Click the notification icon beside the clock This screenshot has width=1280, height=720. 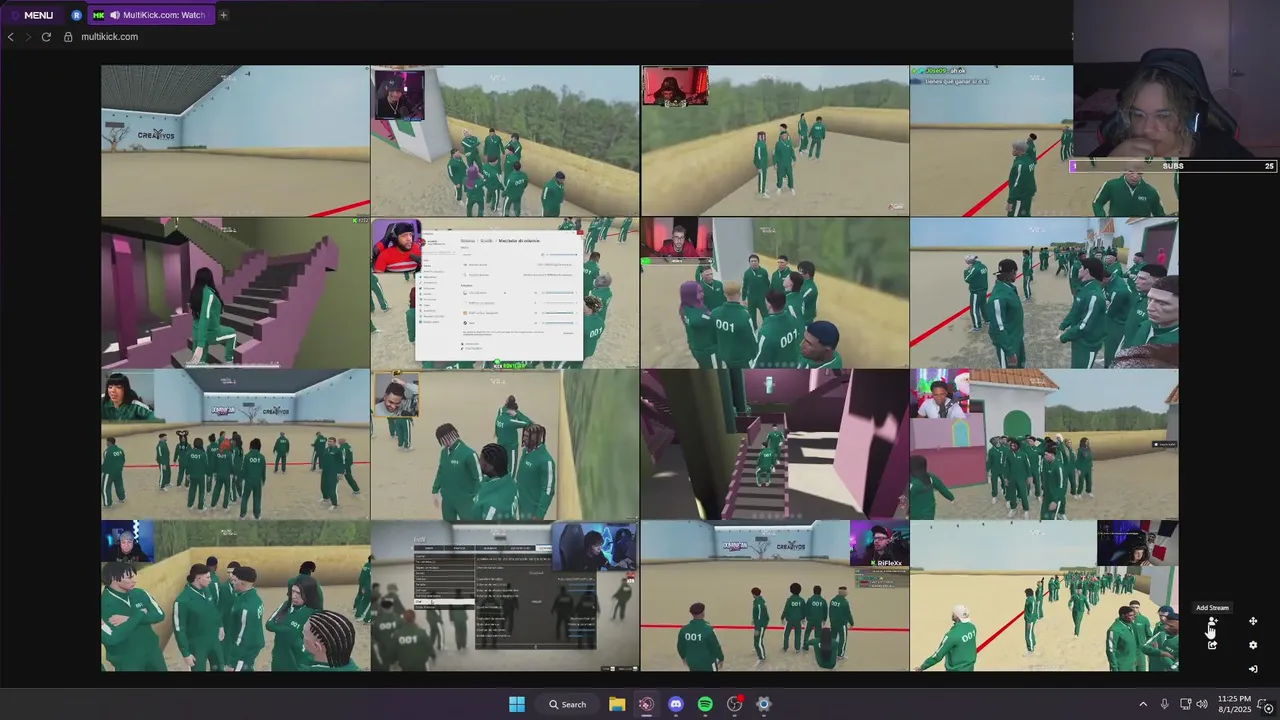(1264, 704)
